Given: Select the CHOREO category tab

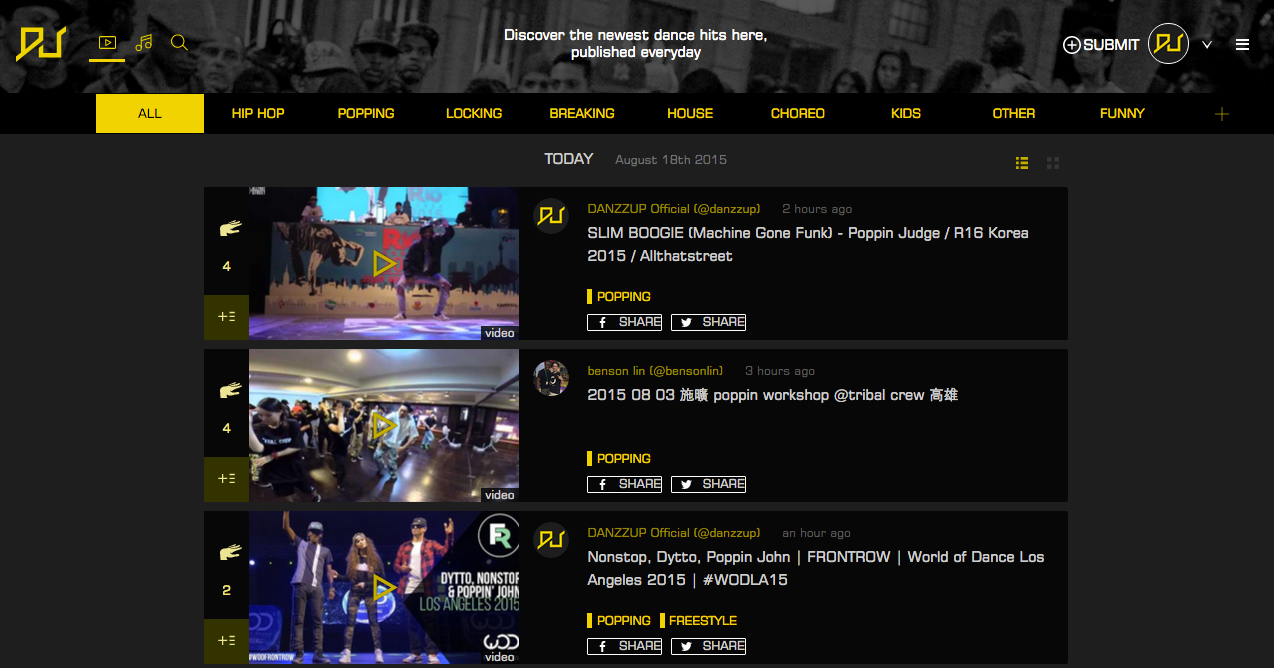Looking at the screenshot, I should point(798,113).
